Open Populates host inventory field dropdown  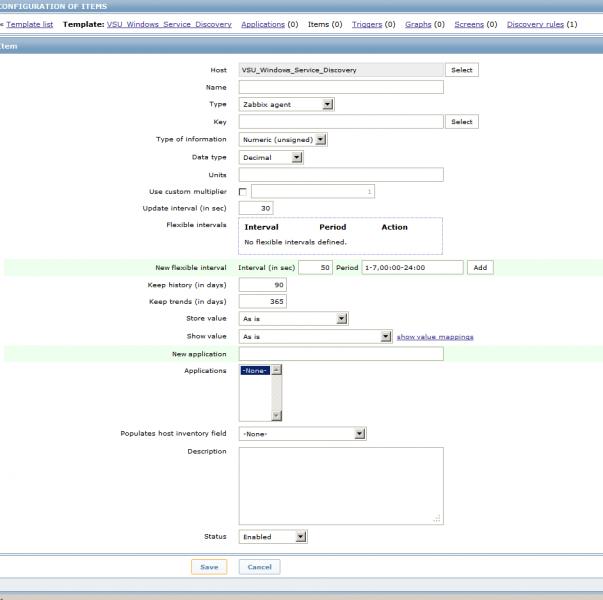[302, 434]
